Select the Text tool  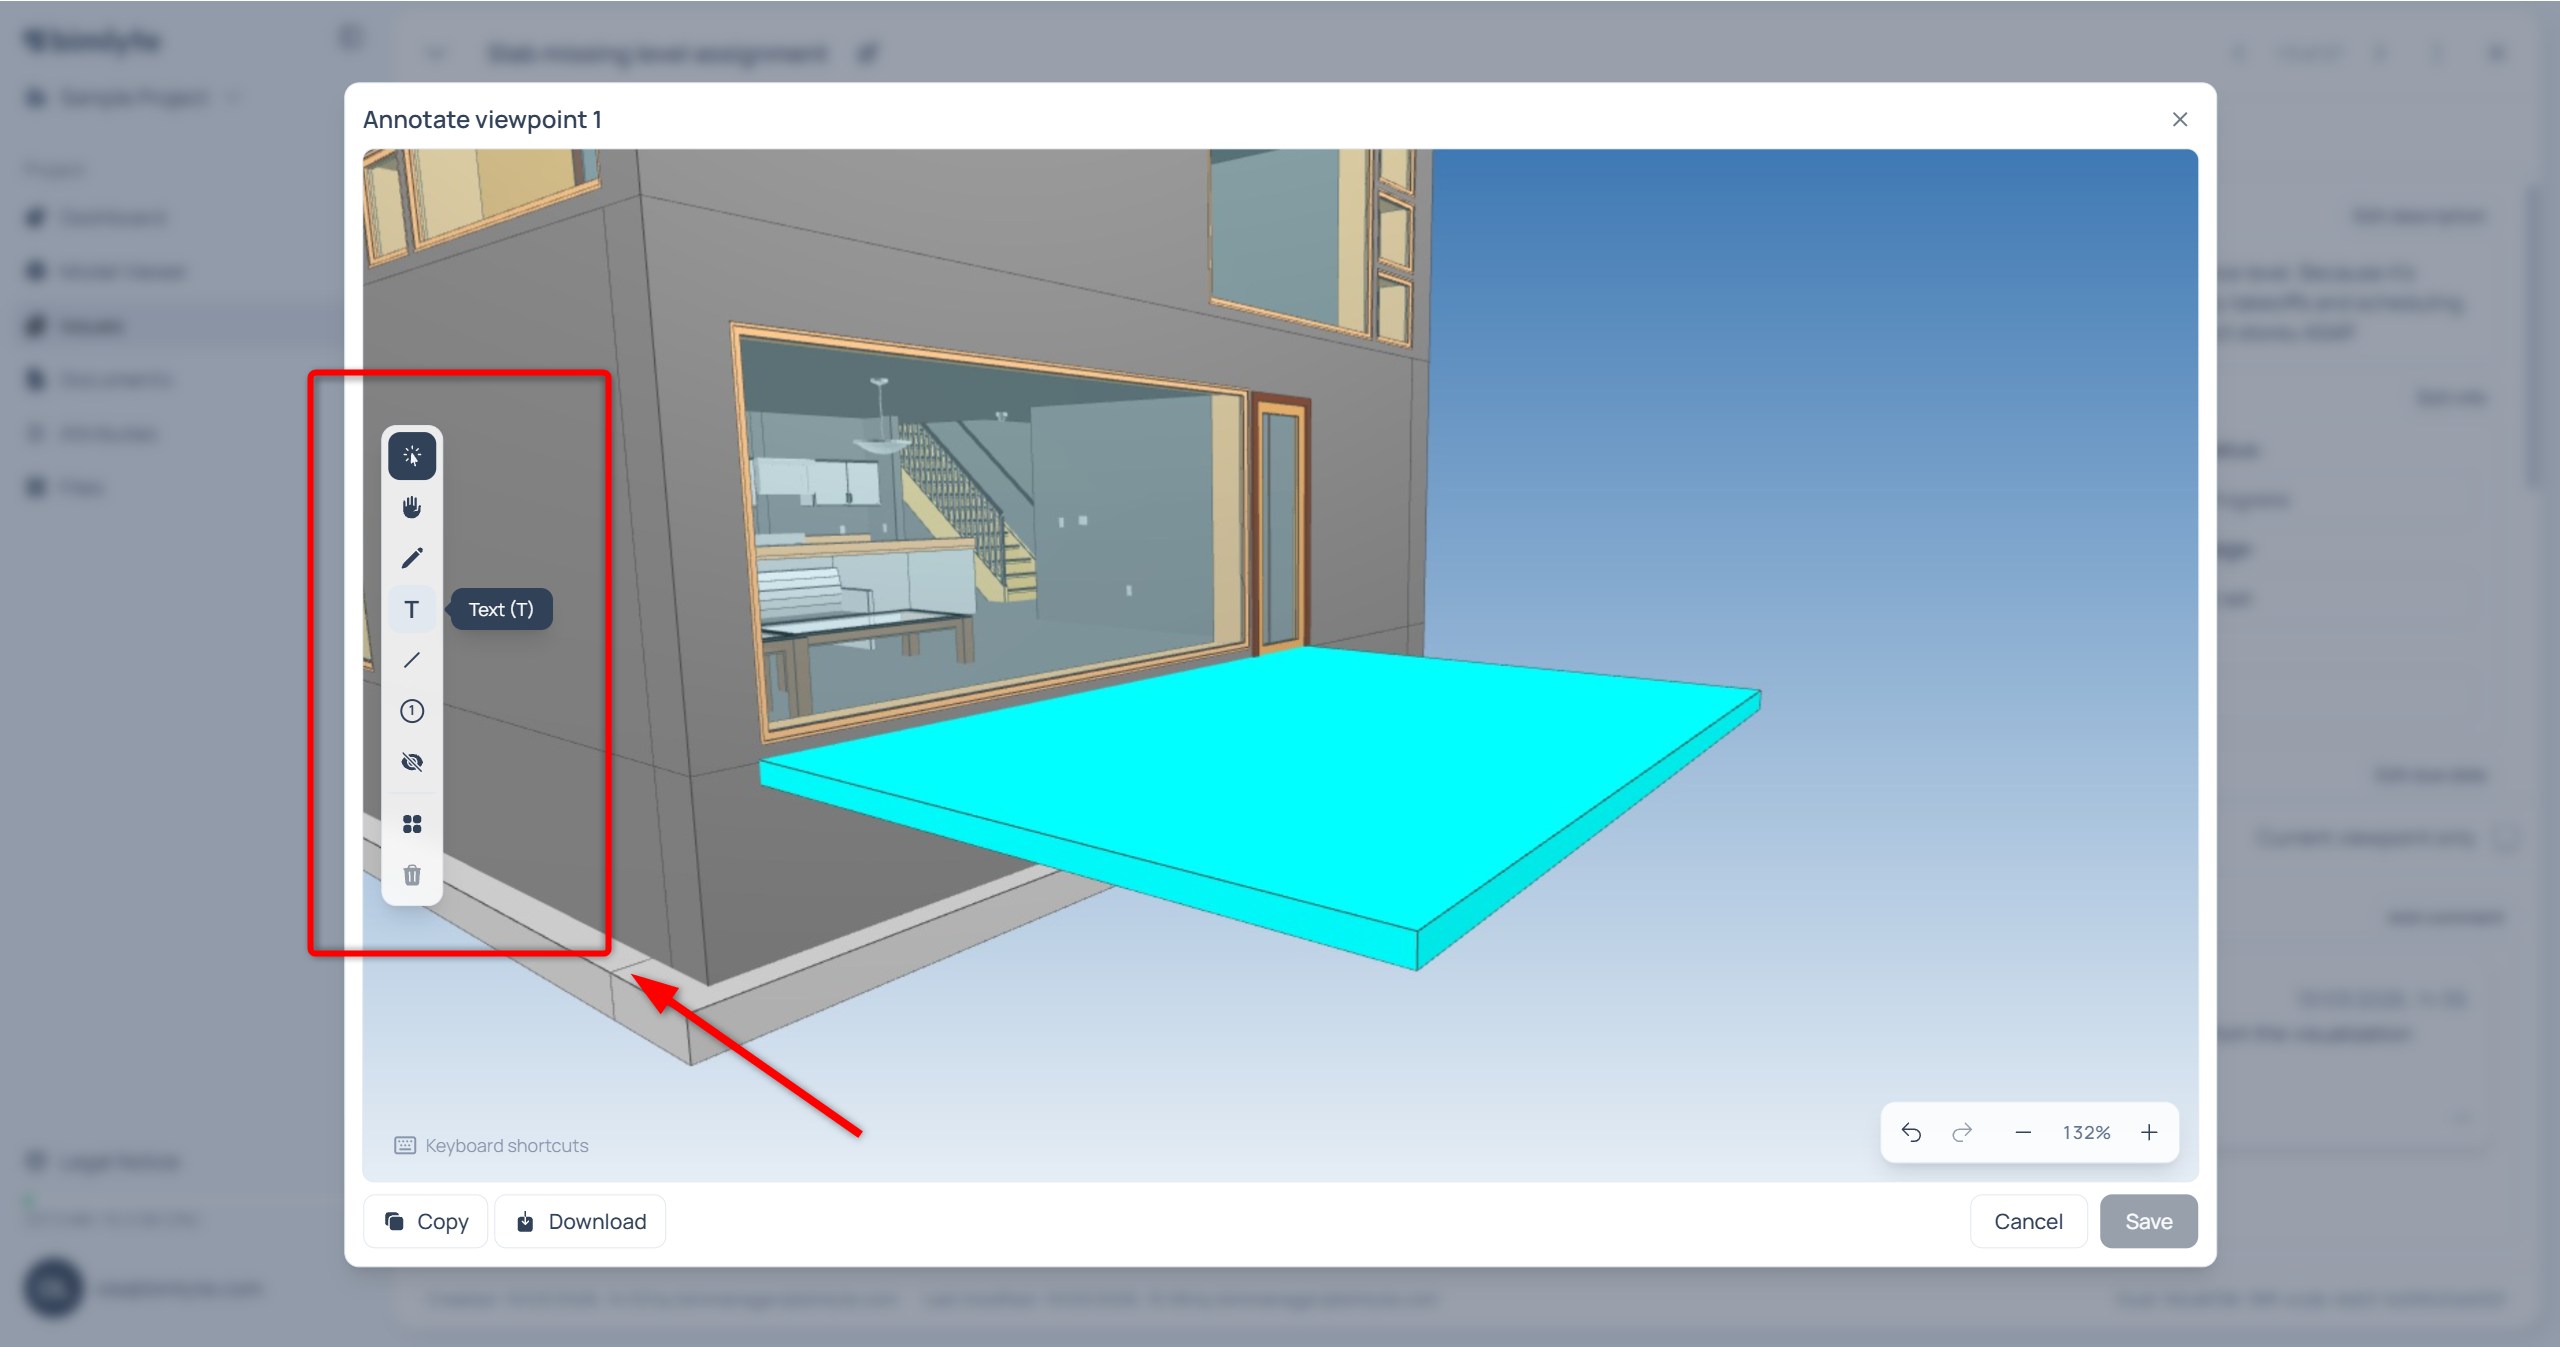coord(412,609)
